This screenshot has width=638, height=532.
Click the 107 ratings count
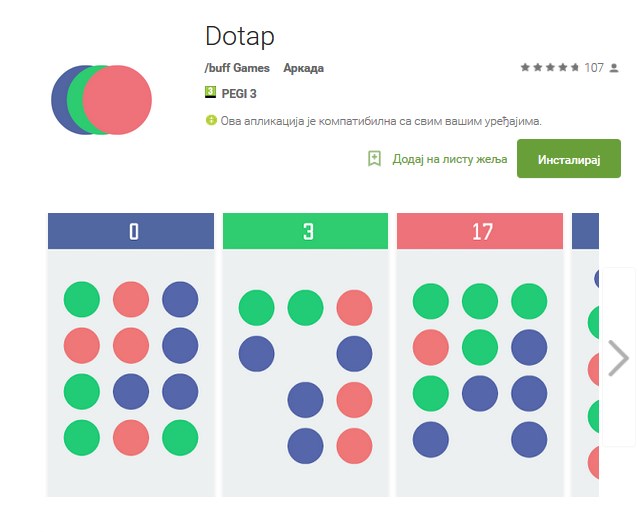pyautogui.click(x=594, y=68)
